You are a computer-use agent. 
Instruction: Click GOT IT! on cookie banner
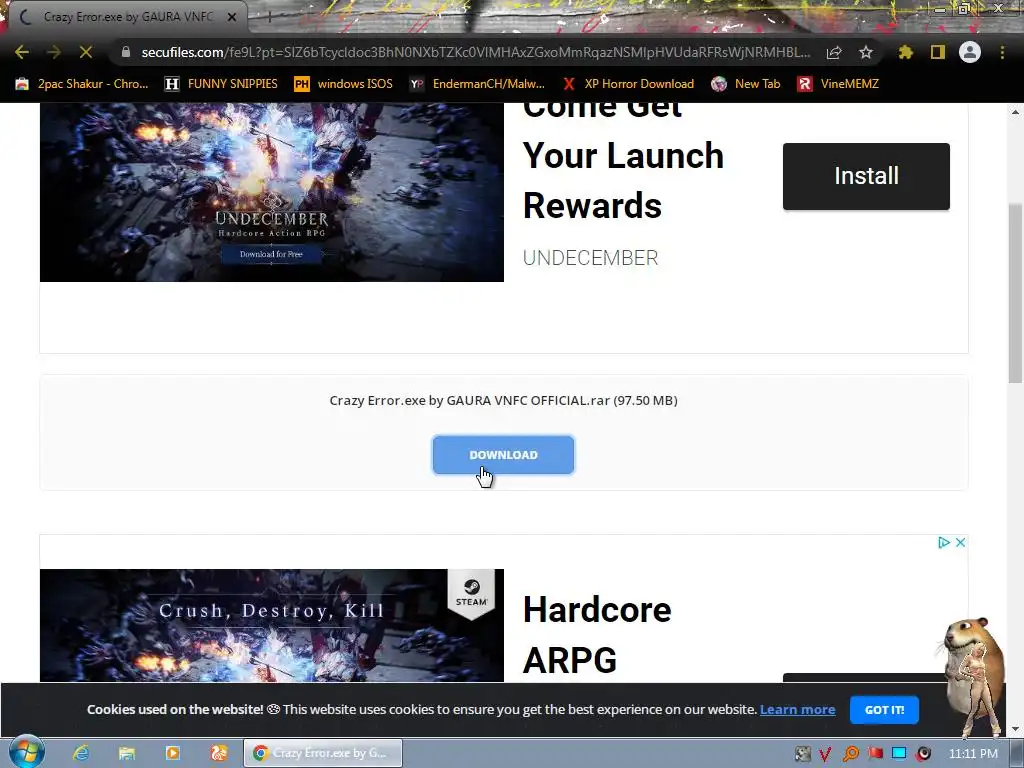click(x=884, y=710)
